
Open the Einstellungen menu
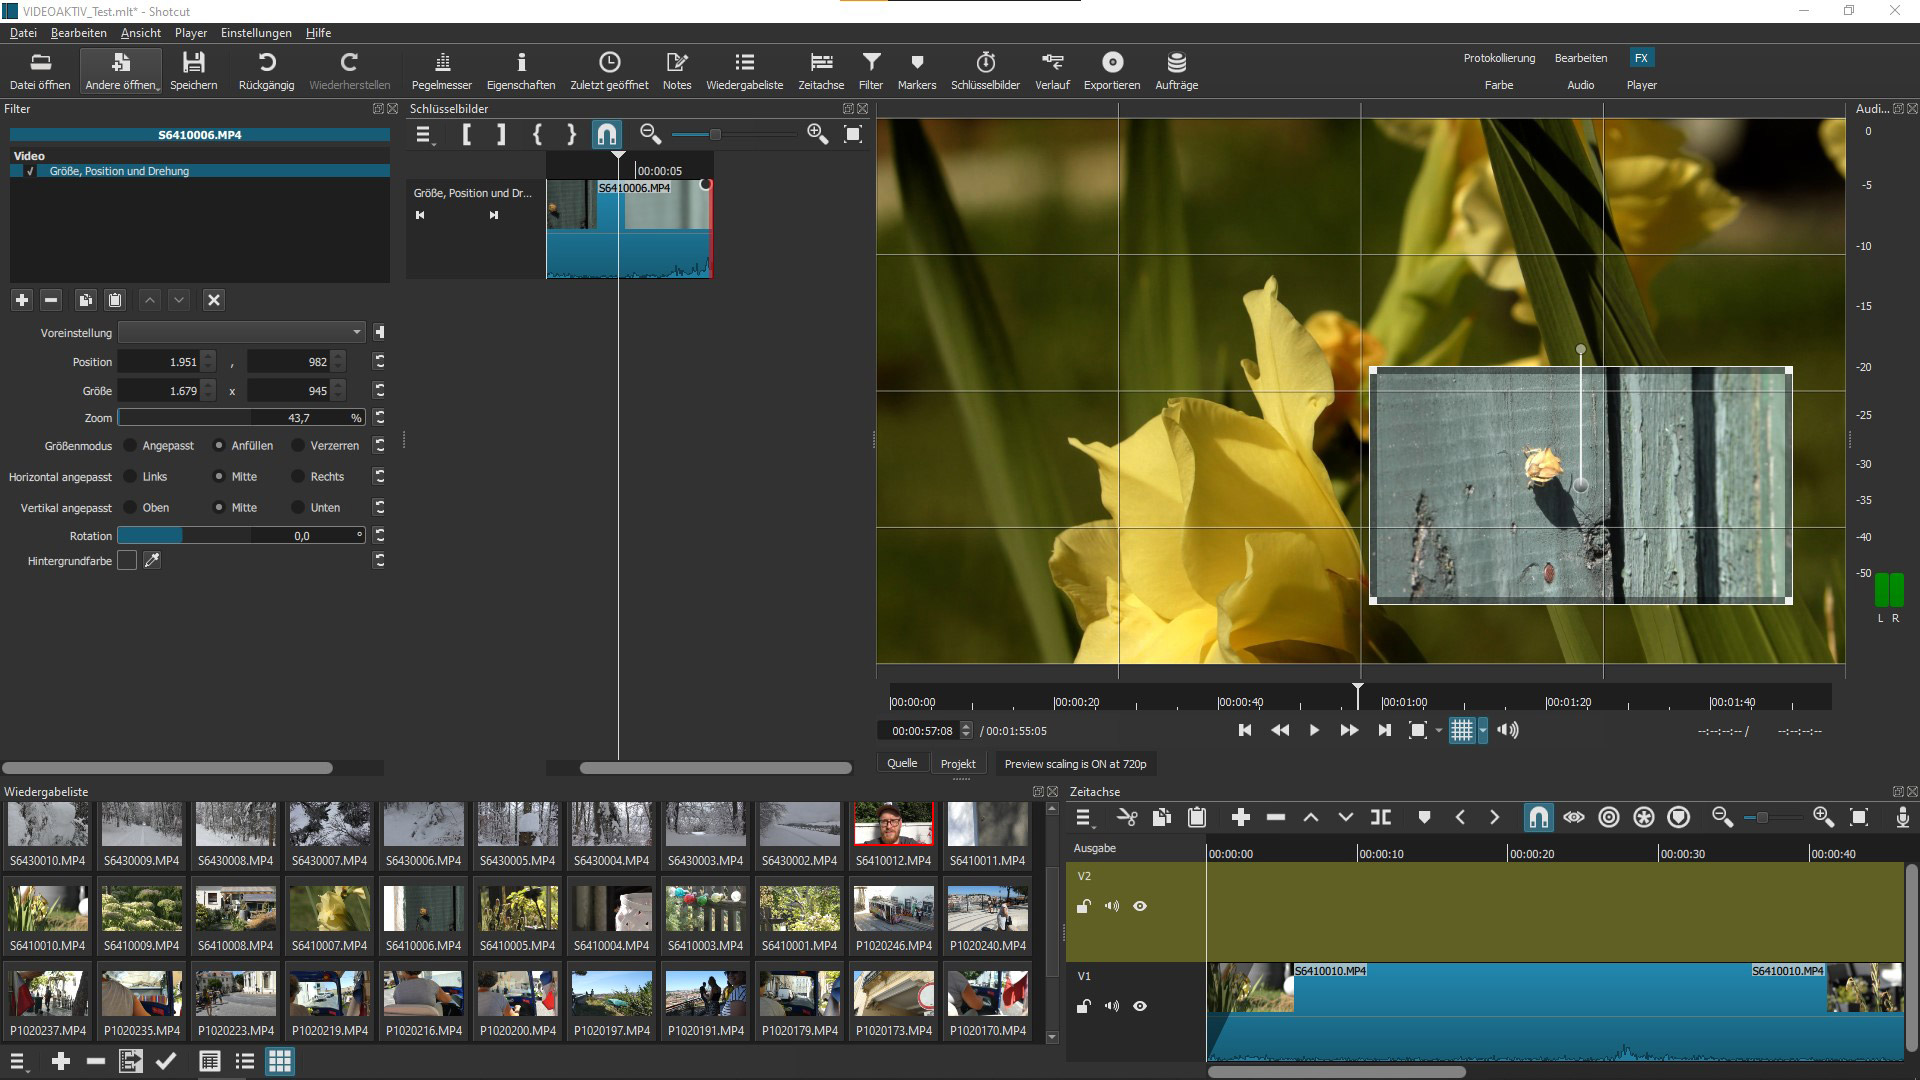click(x=256, y=33)
